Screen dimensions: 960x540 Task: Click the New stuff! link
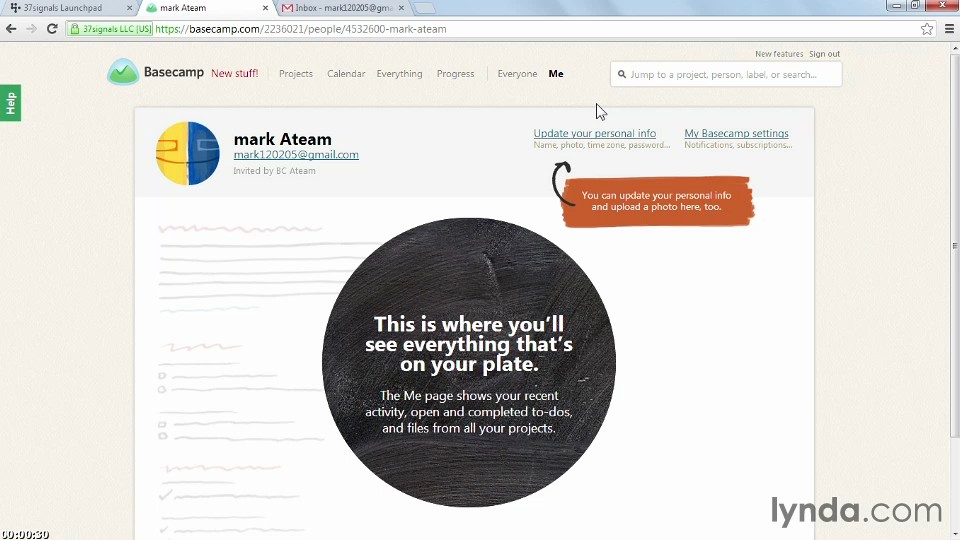[234, 73]
